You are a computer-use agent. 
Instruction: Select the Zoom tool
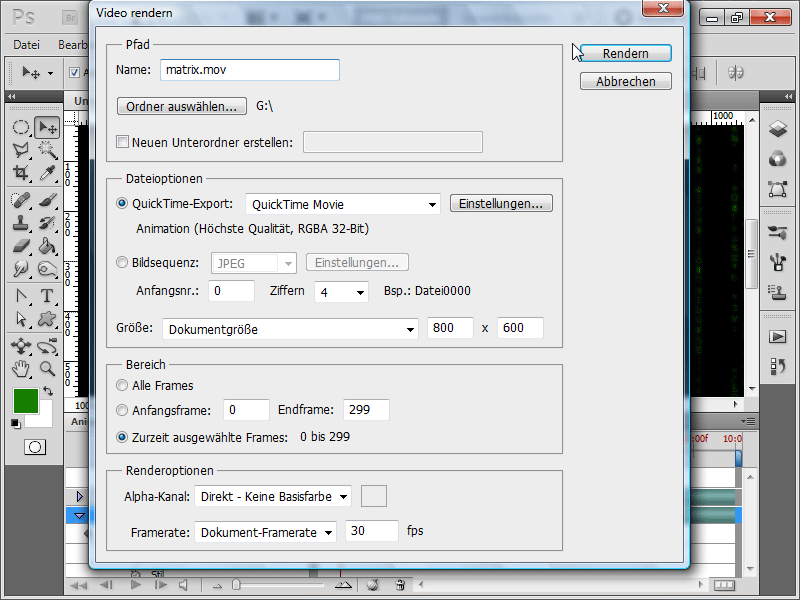(x=47, y=369)
